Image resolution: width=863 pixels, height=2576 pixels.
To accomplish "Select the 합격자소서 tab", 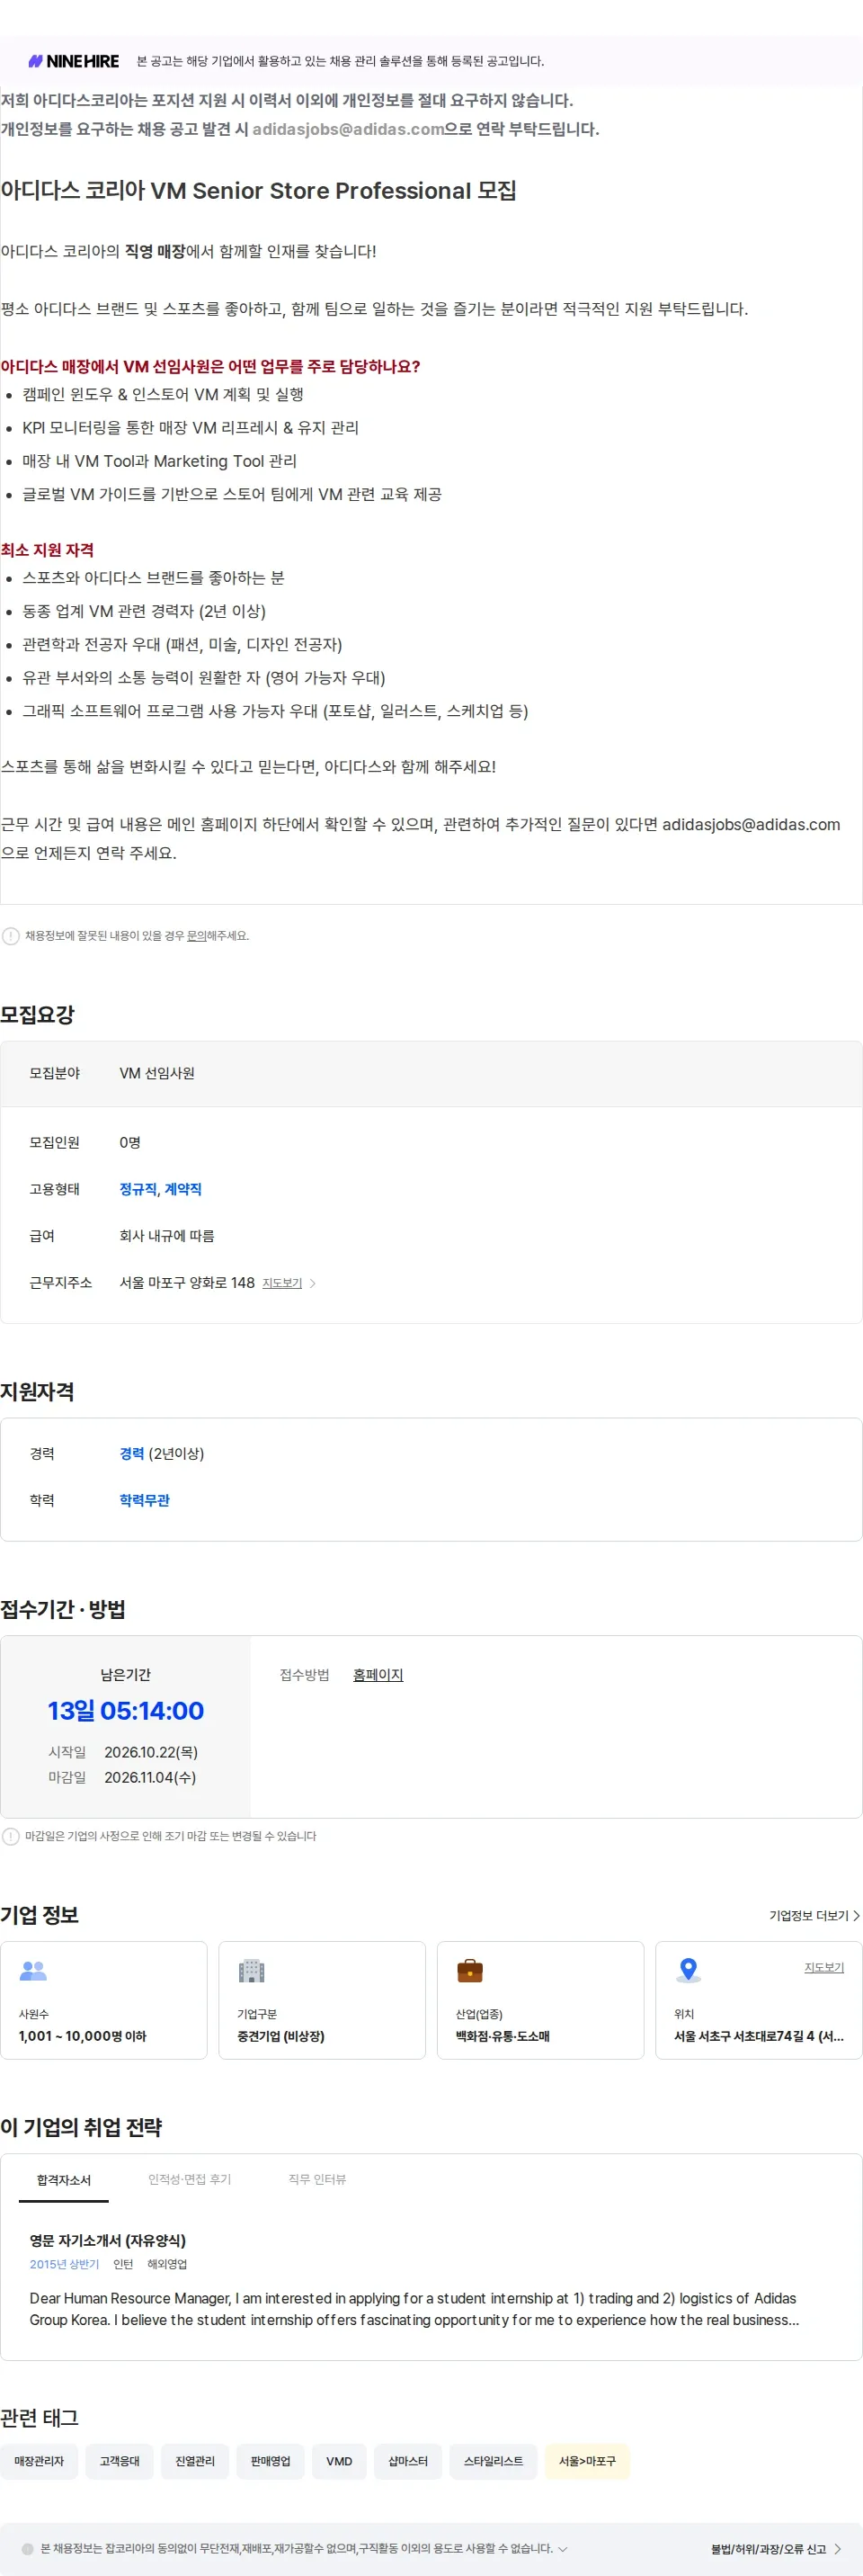I will [x=64, y=2180].
